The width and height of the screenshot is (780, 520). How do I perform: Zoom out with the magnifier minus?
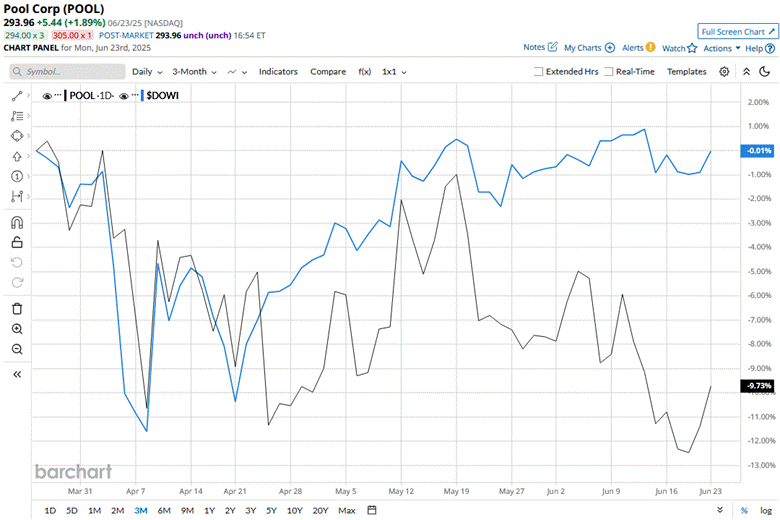point(17,349)
